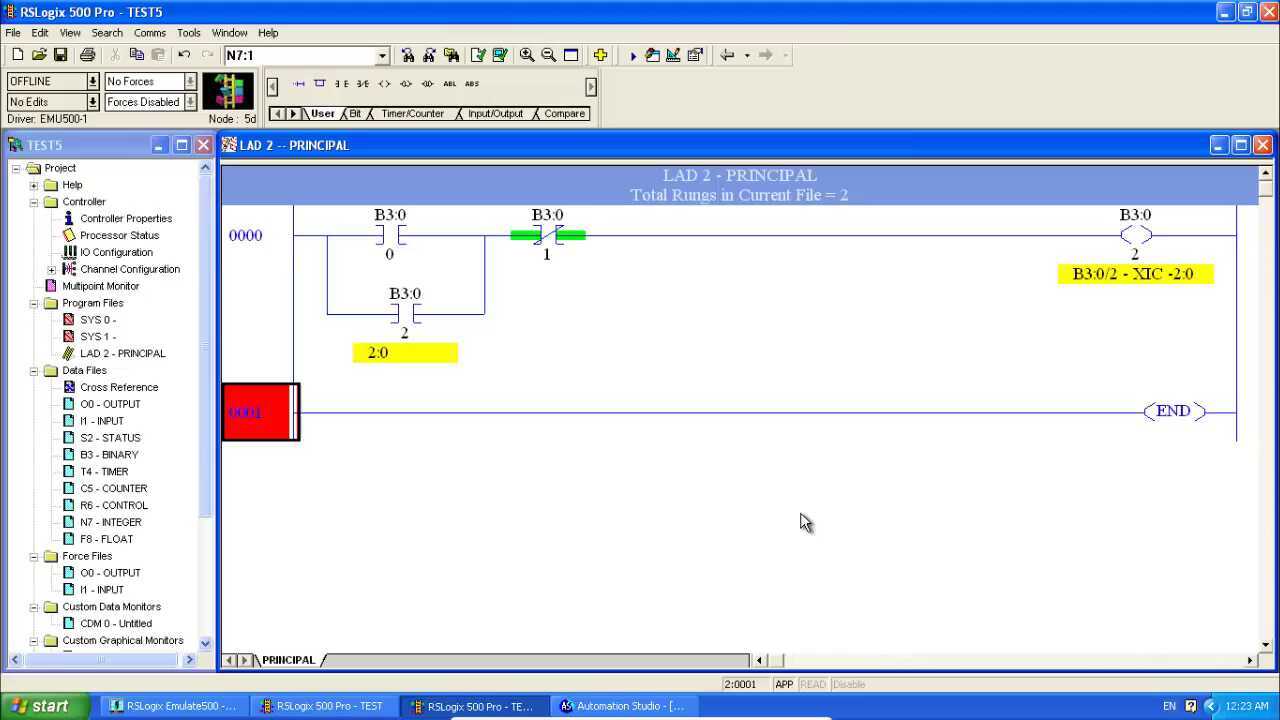Screen dimensions: 1280x720
Task: Click the yellow plus icon in toolbar
Action: pos(600,55)
